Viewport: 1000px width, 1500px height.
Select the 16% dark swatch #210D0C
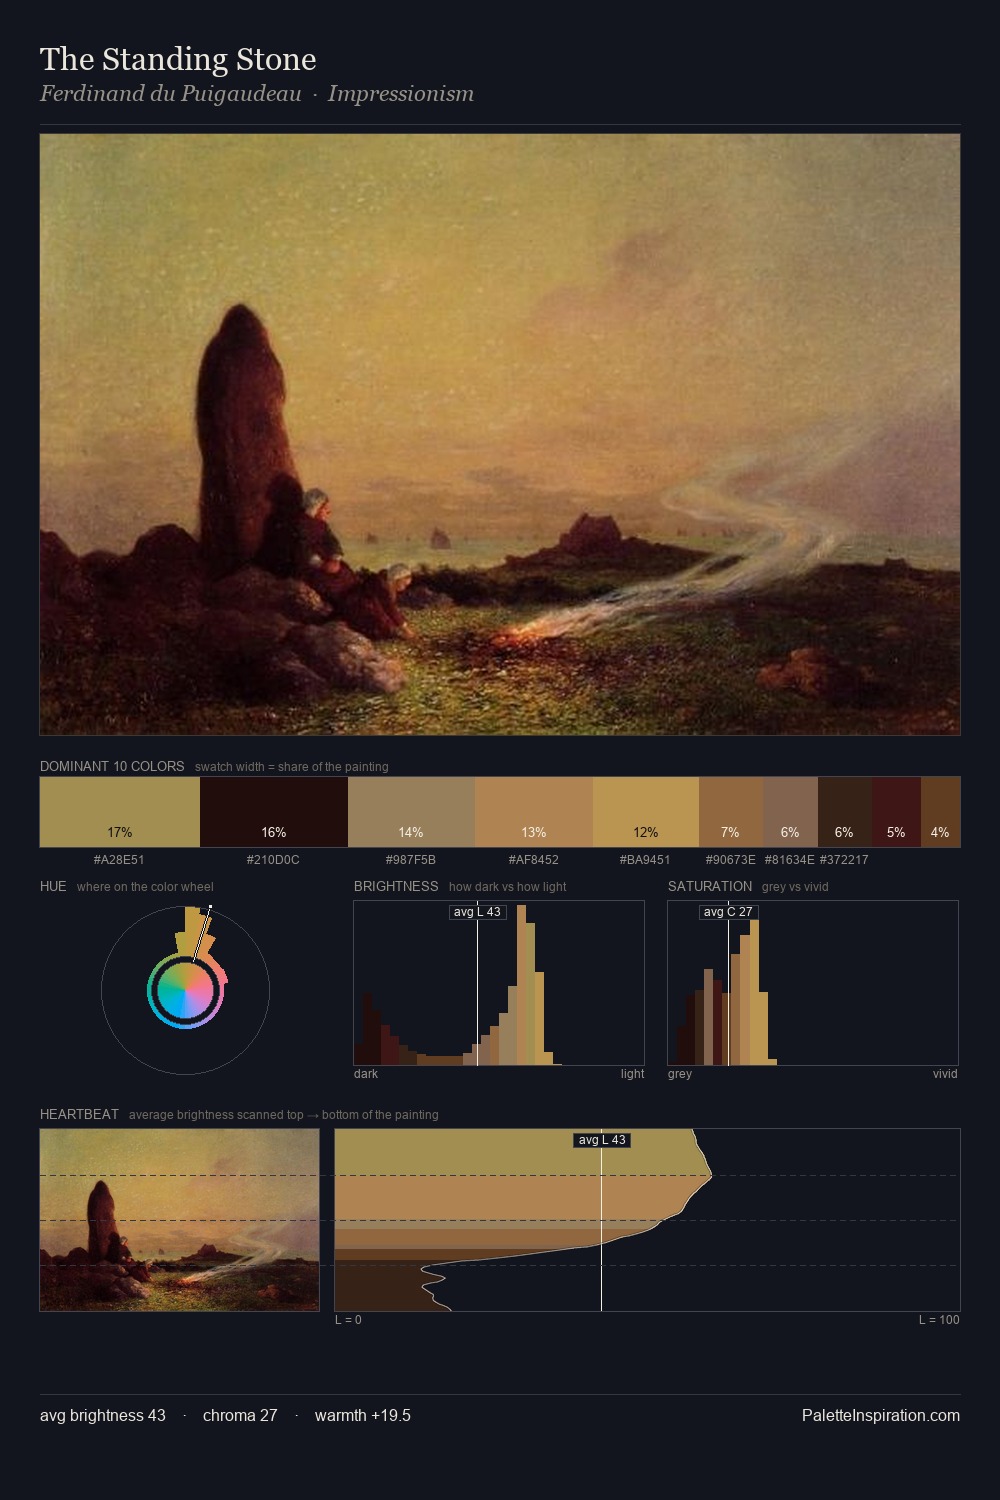274,812
